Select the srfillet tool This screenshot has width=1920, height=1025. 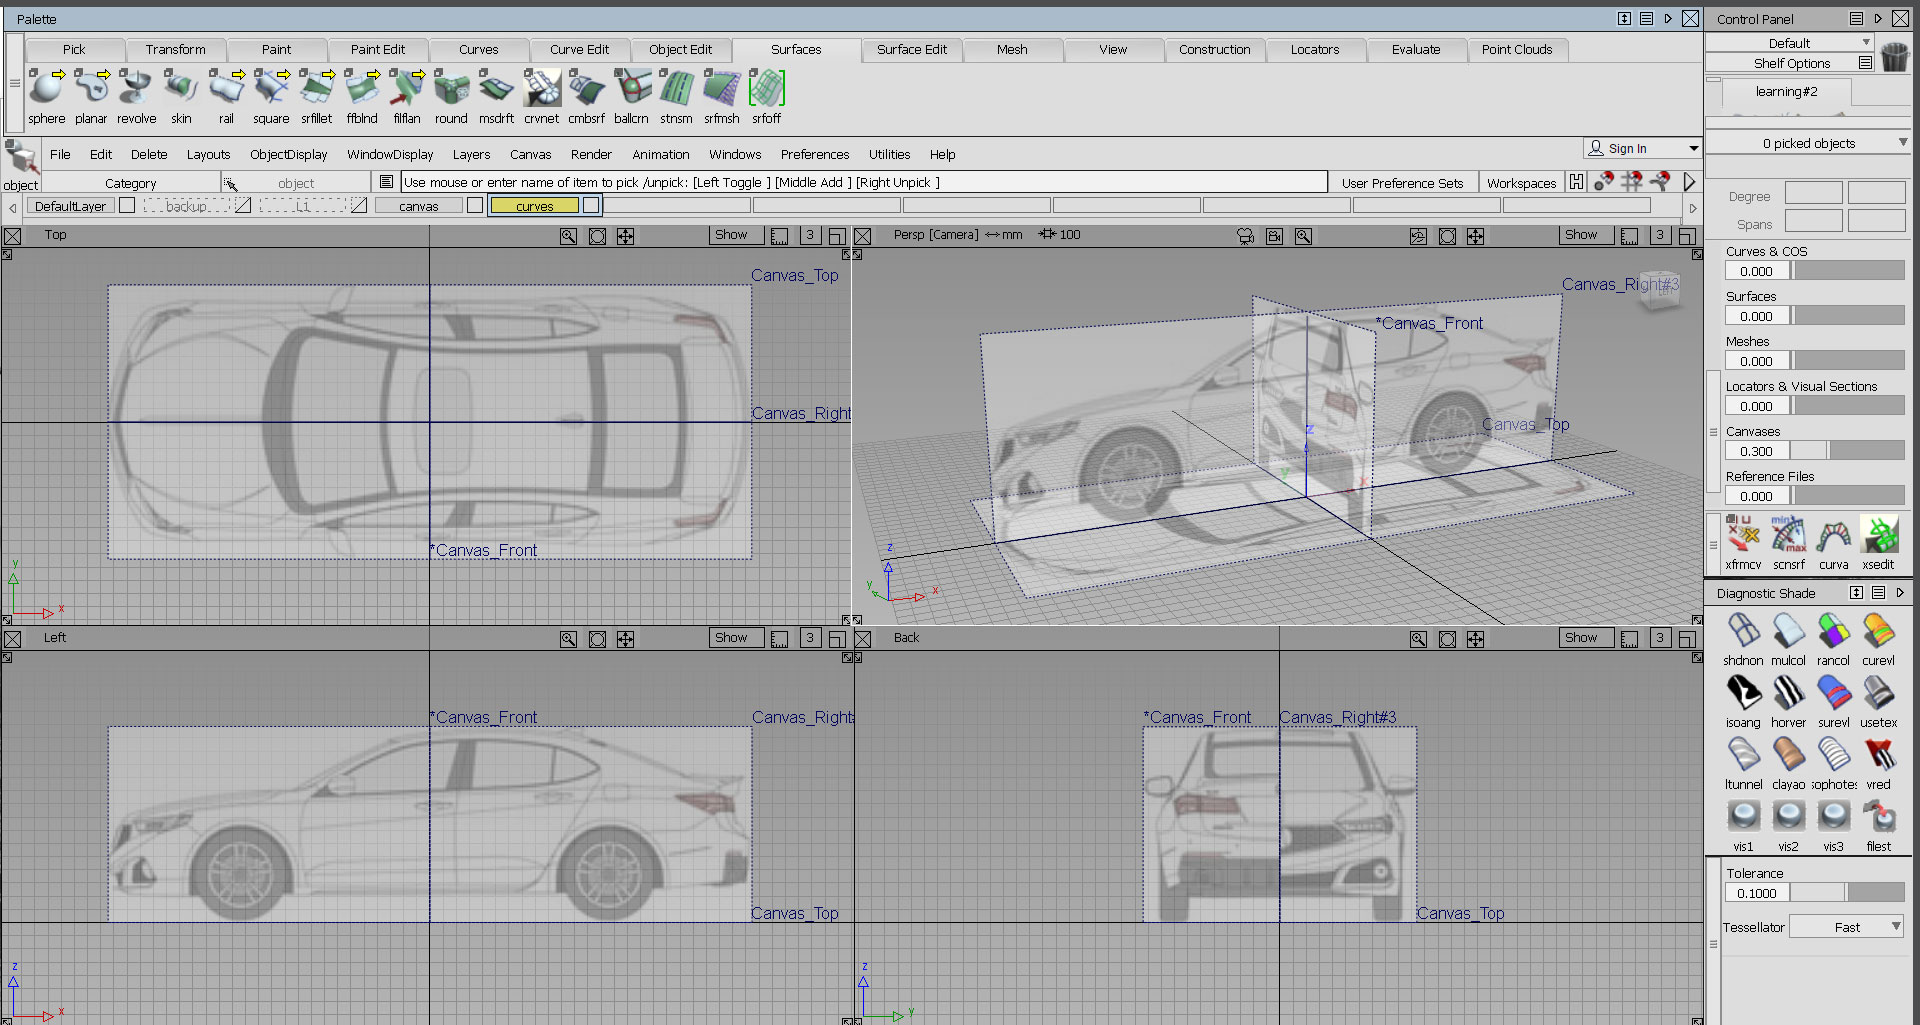[x=317, y=90]
